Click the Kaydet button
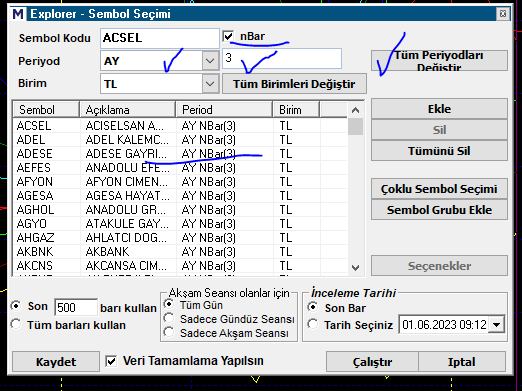 56,362
